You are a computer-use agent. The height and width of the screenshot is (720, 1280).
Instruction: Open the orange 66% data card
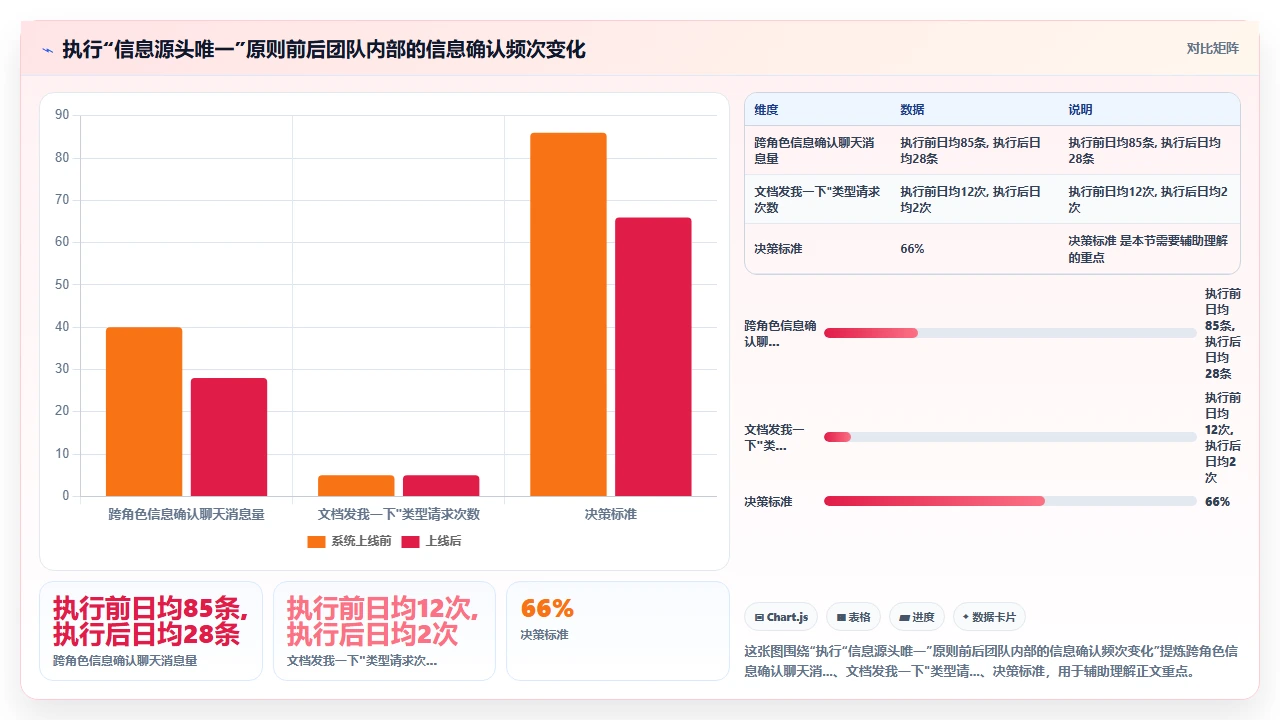click(x=618, y=631)
